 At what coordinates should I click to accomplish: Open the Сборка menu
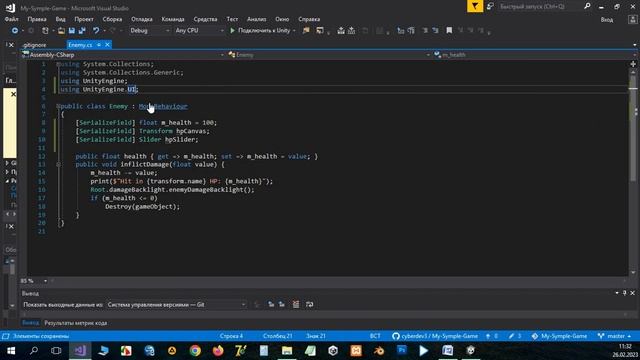(x=112, y=19)
